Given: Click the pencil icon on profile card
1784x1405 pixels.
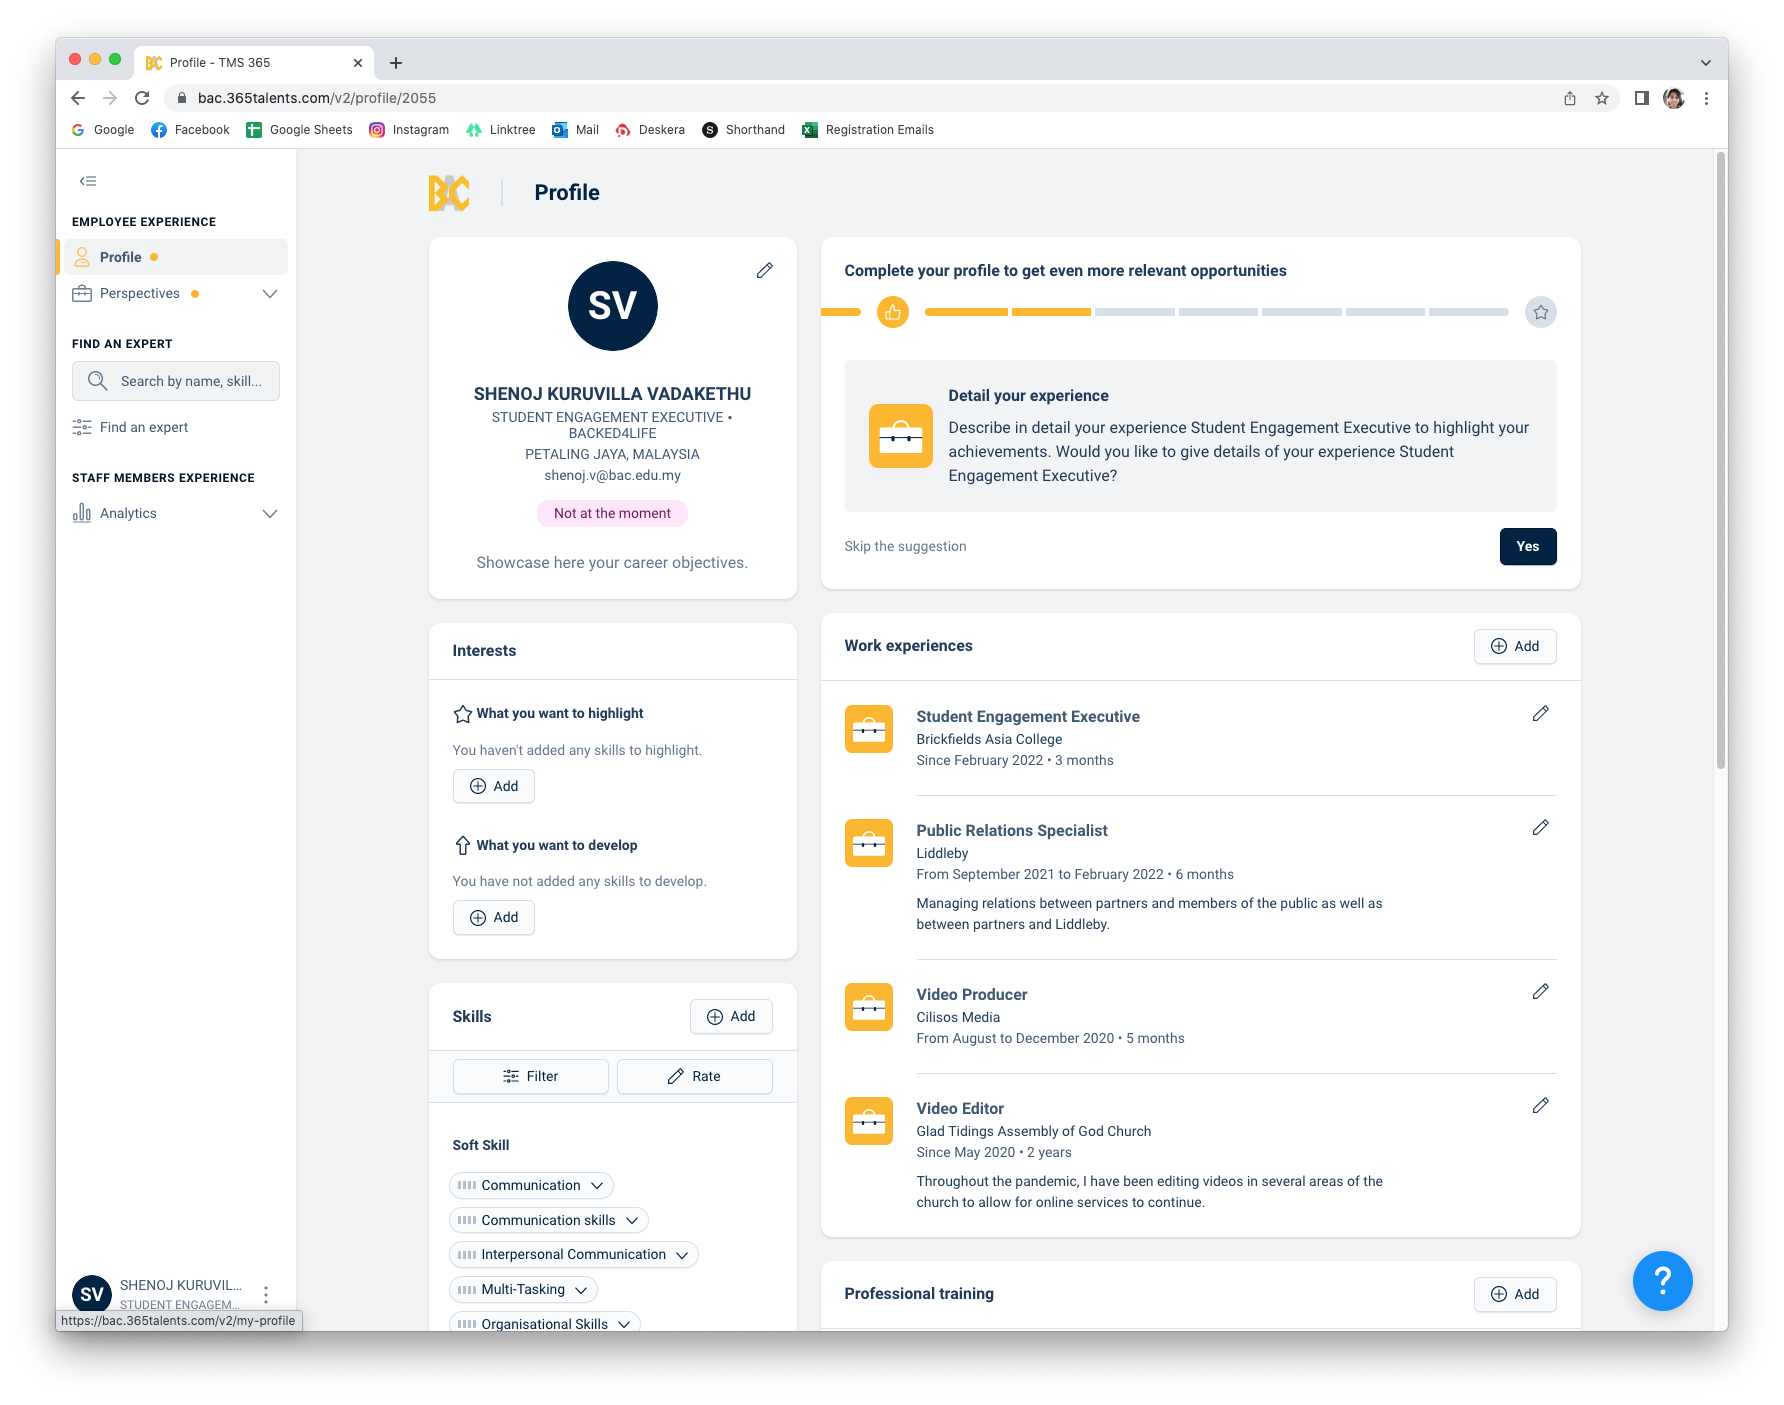Looking at the screenshot, I should coord(764,271).
